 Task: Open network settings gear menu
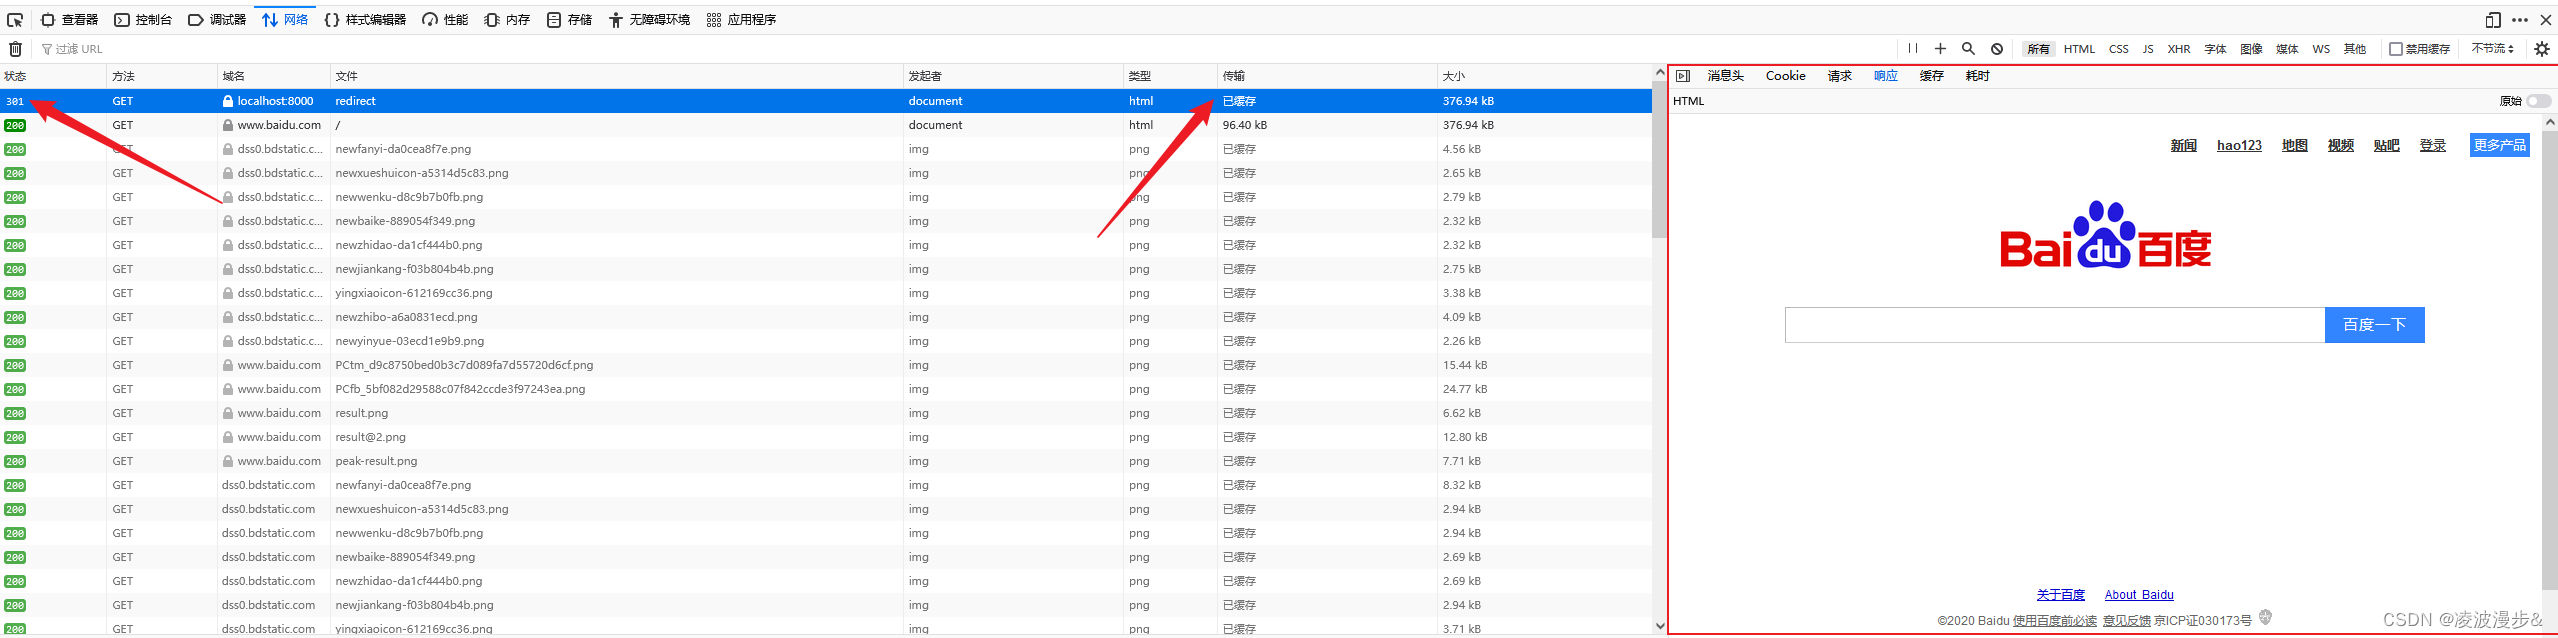click(2541, 49)
